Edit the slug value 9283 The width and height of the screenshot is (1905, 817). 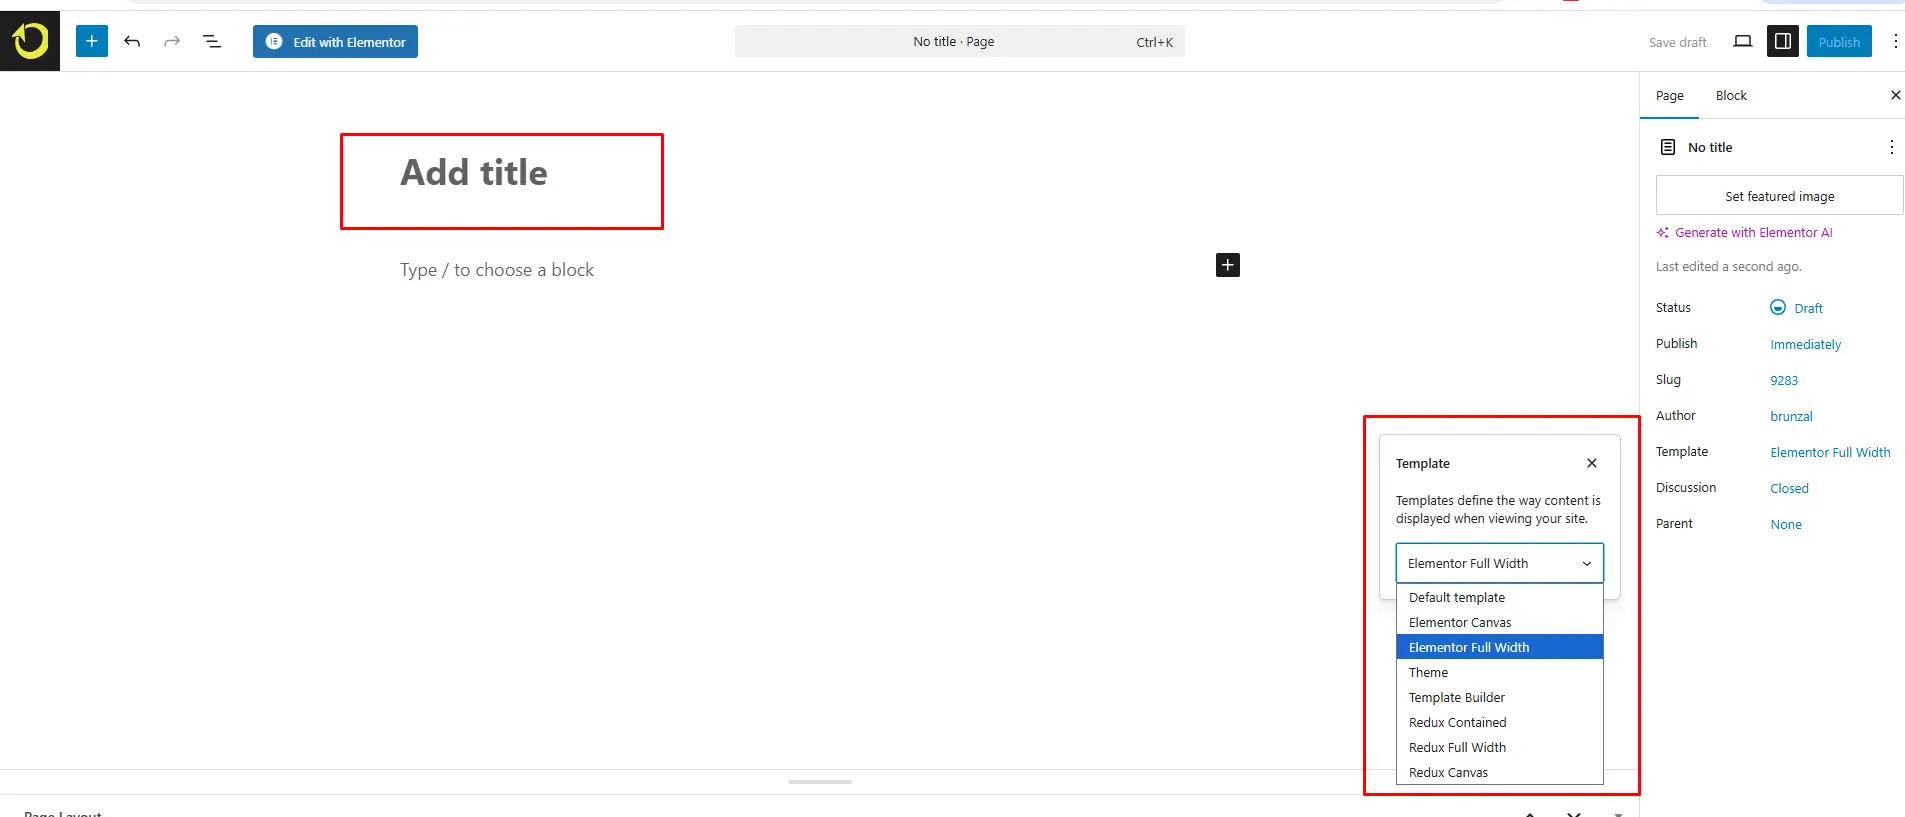coord(1784,380)
